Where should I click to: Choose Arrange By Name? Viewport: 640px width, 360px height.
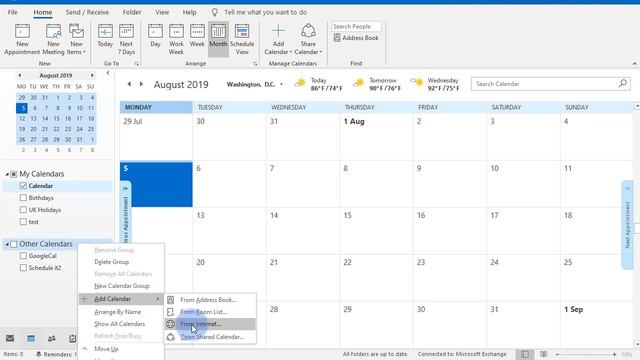[x=121, y=312]
